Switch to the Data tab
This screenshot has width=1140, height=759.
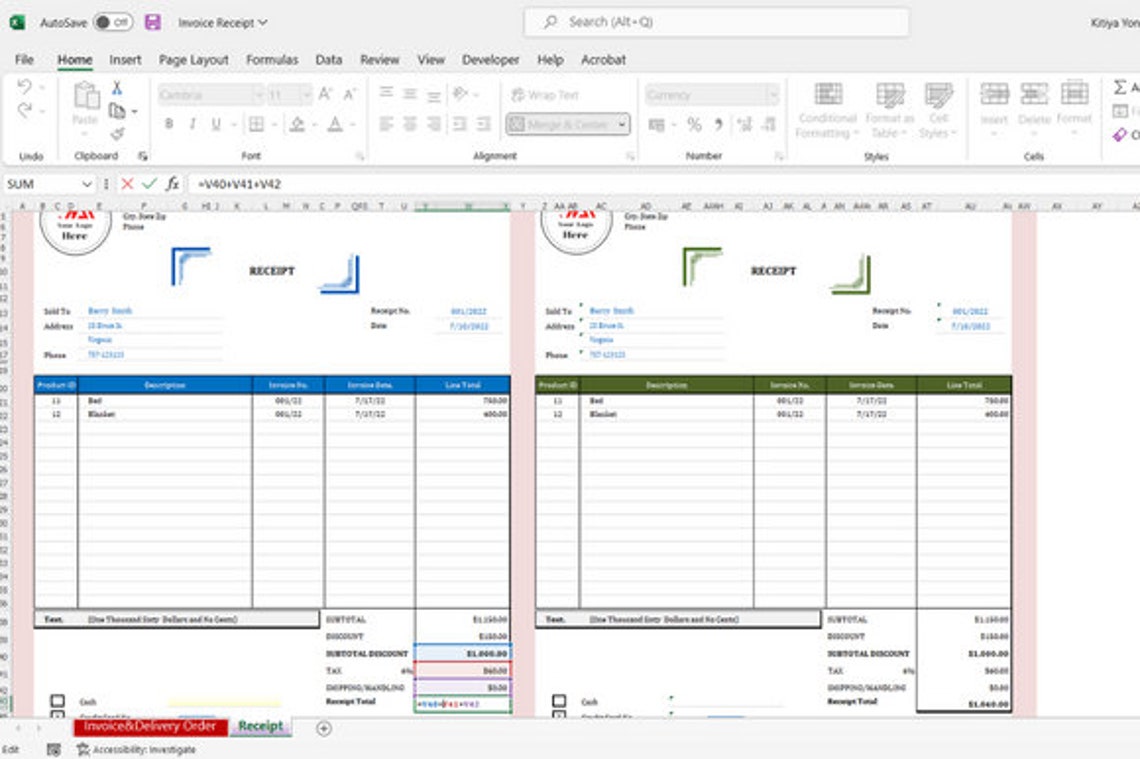329,60
